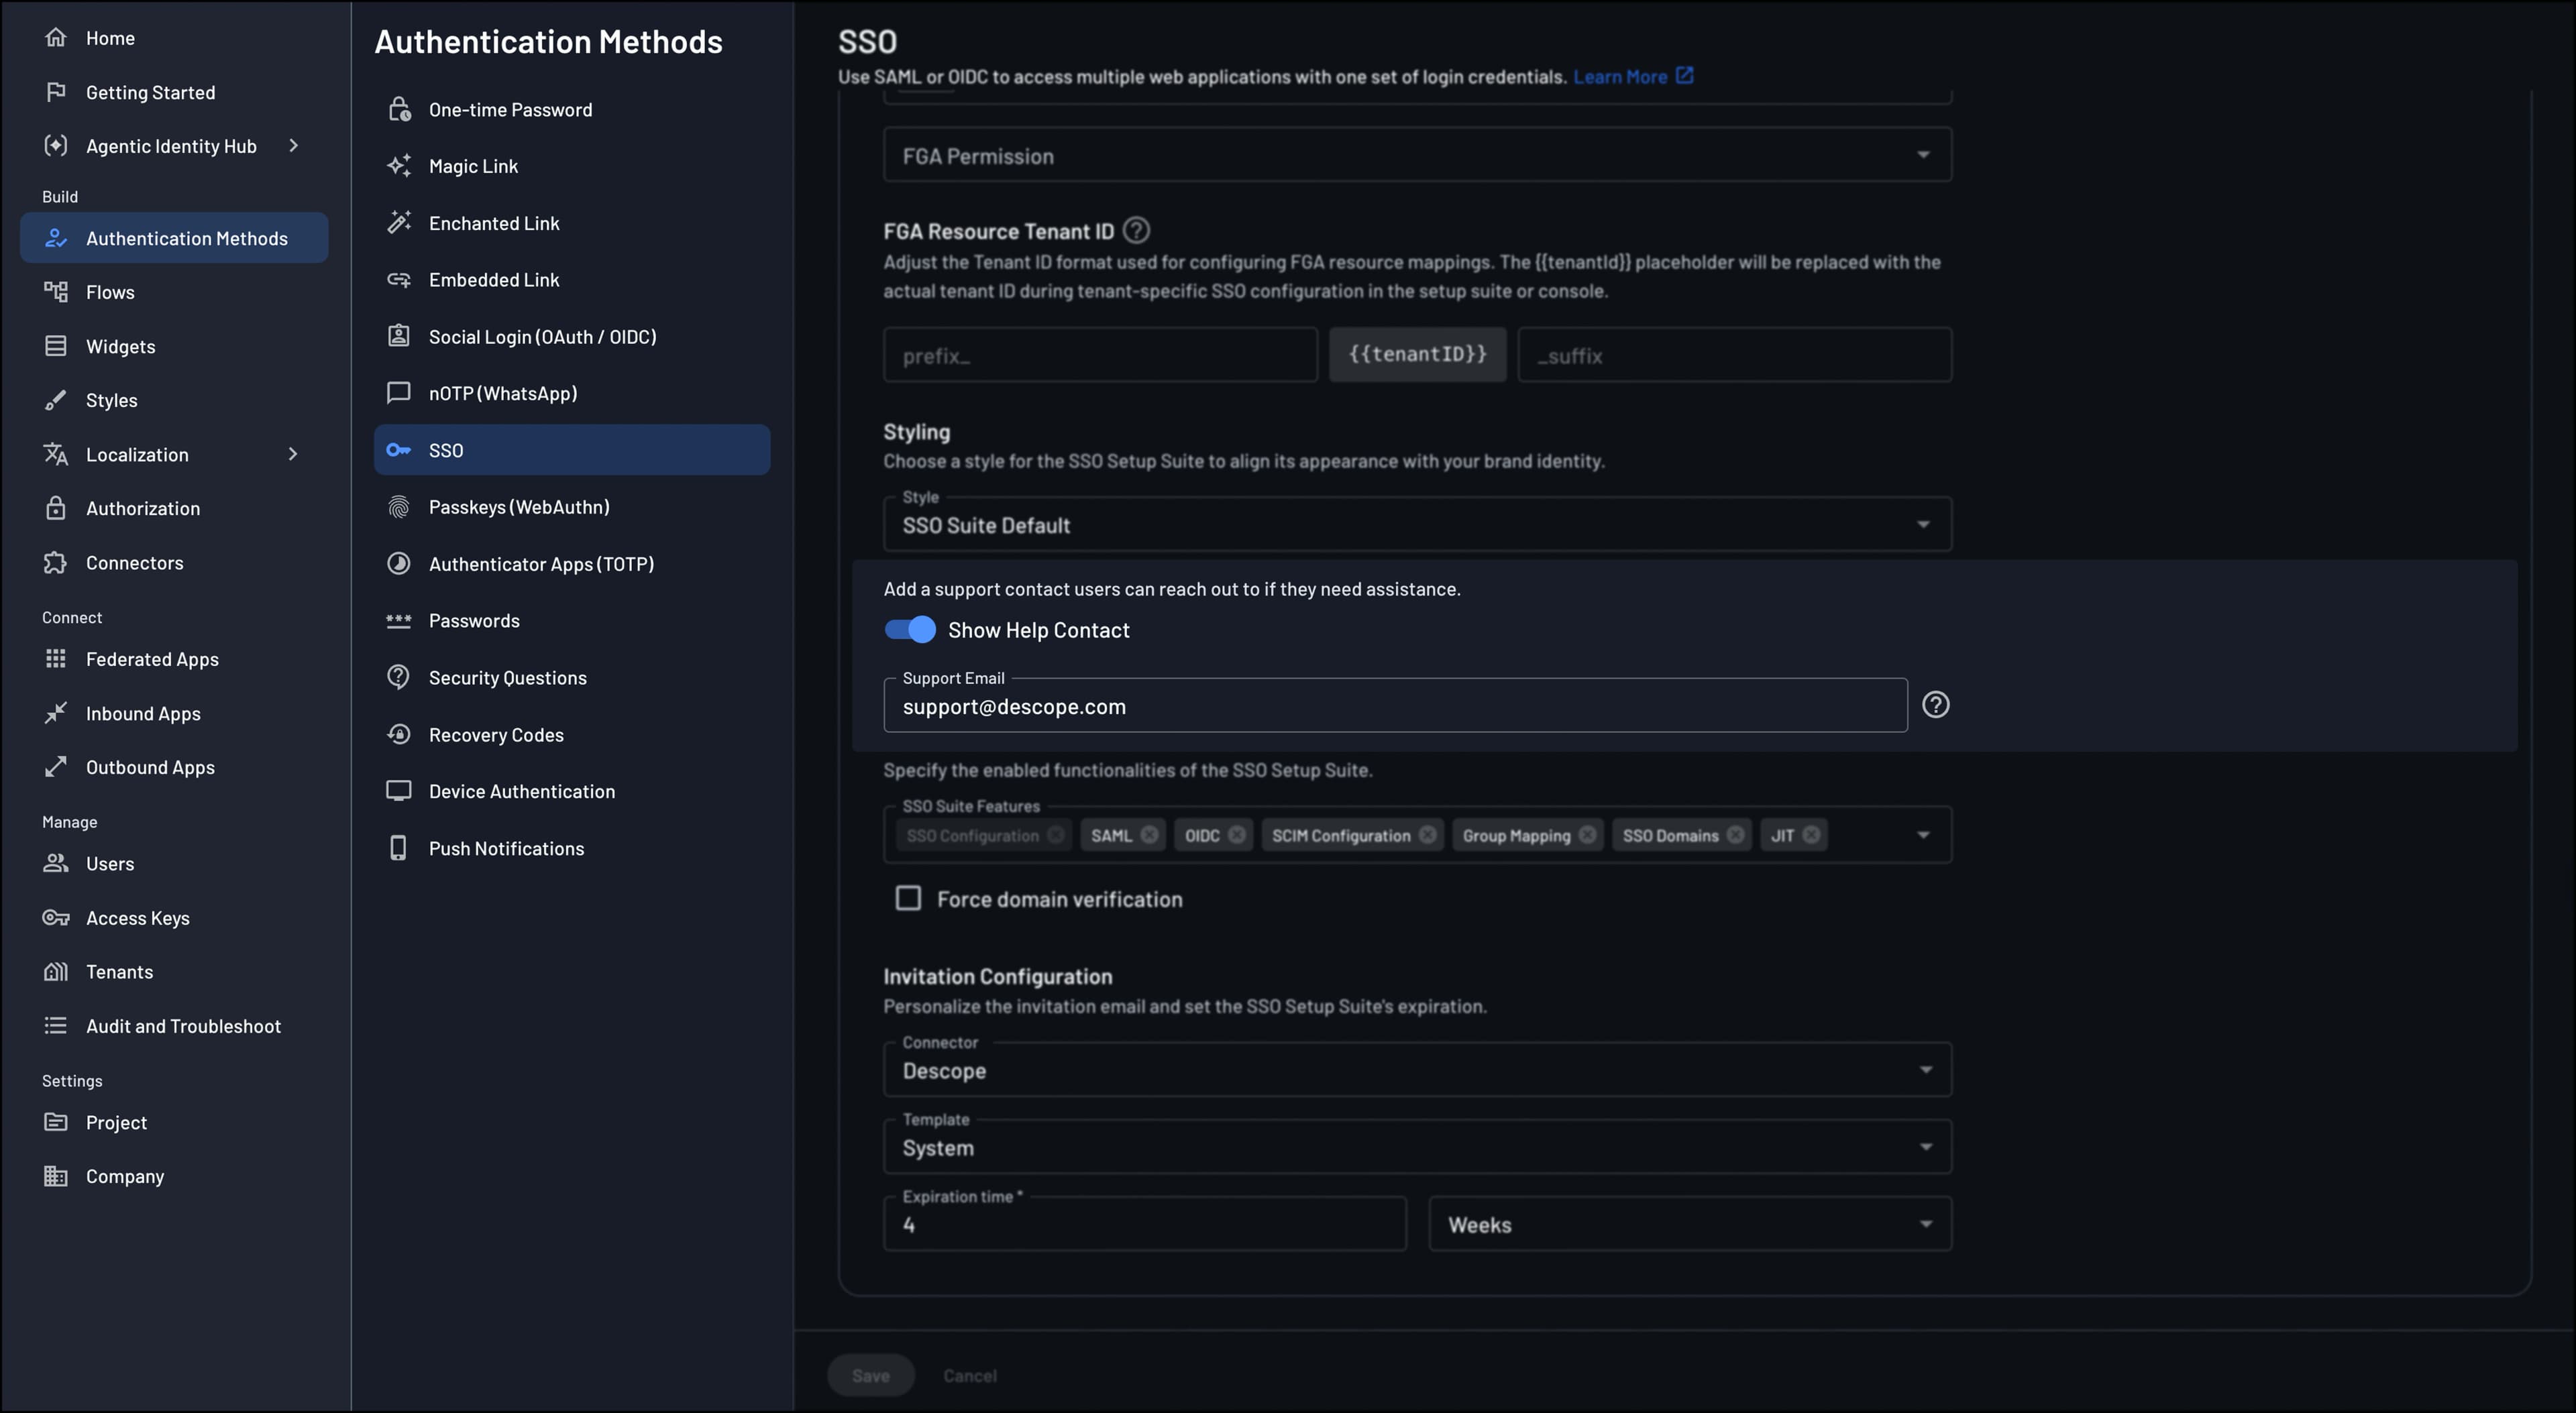Open the Style dropdown showing SSO Suite Default
Image resolution: width=2576 pixels, height=1413 pixels.
tap(1417, 524)
